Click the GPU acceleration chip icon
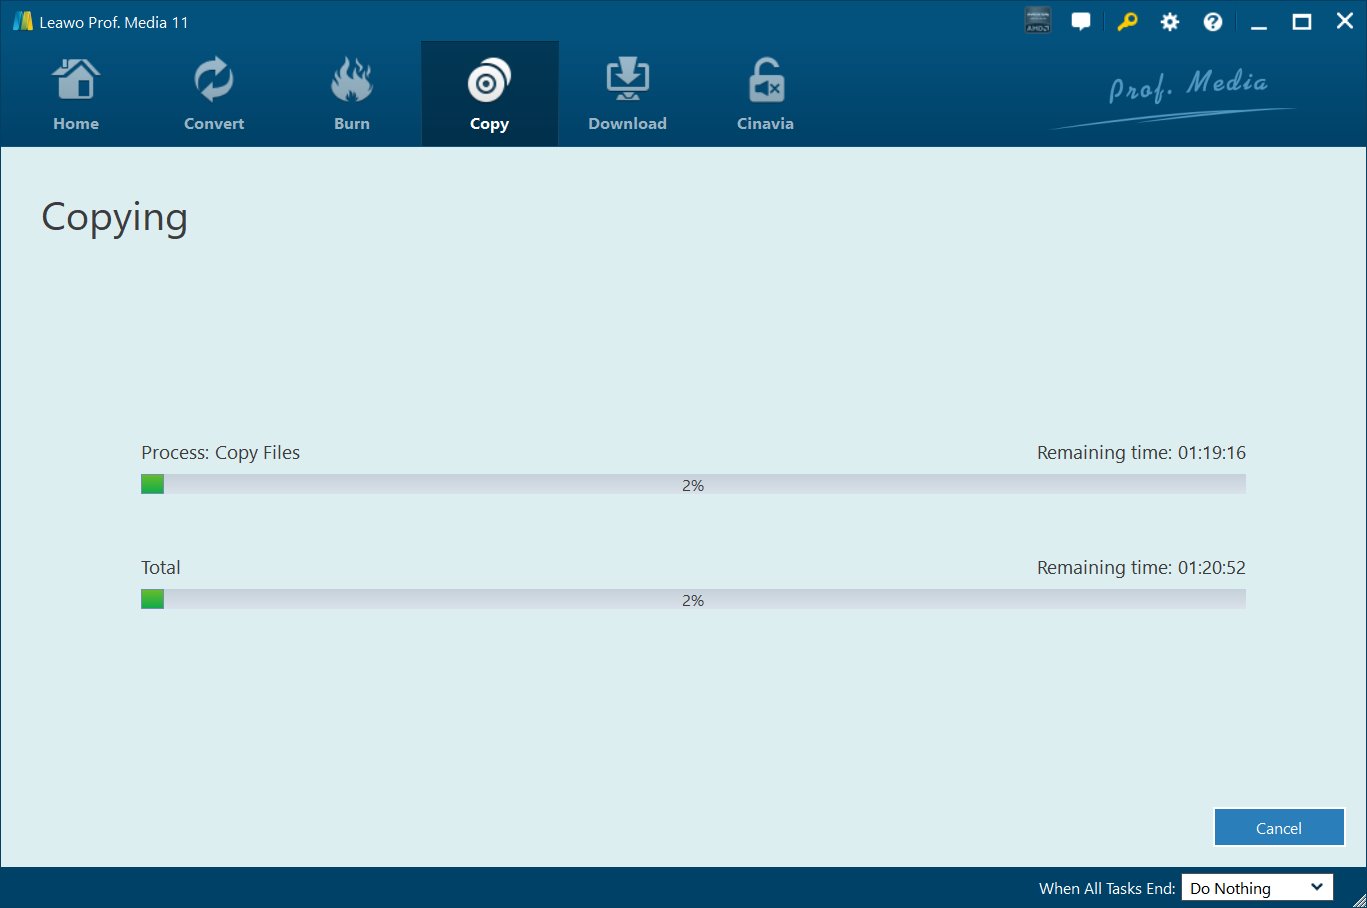The height and width of the screenshot is (908, 1367). pyautogui.click(x=1038, y=21)
